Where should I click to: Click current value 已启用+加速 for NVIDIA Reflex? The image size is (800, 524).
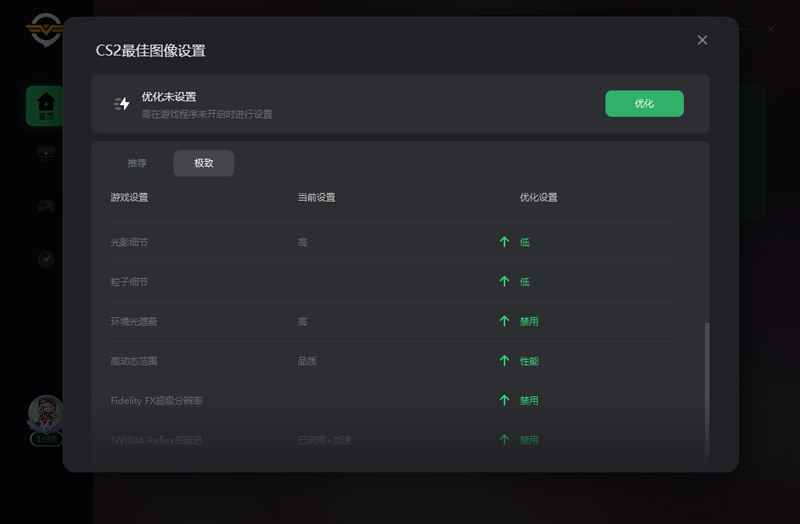point(324,440)
